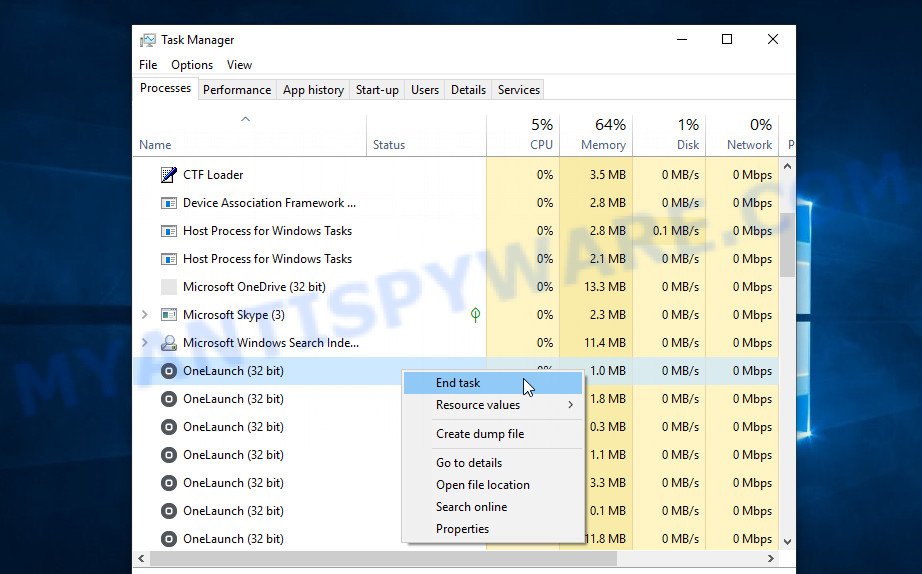This screenshot has height=574, width=922.
Task: Open the View menu
Action: tap(239, 65)
